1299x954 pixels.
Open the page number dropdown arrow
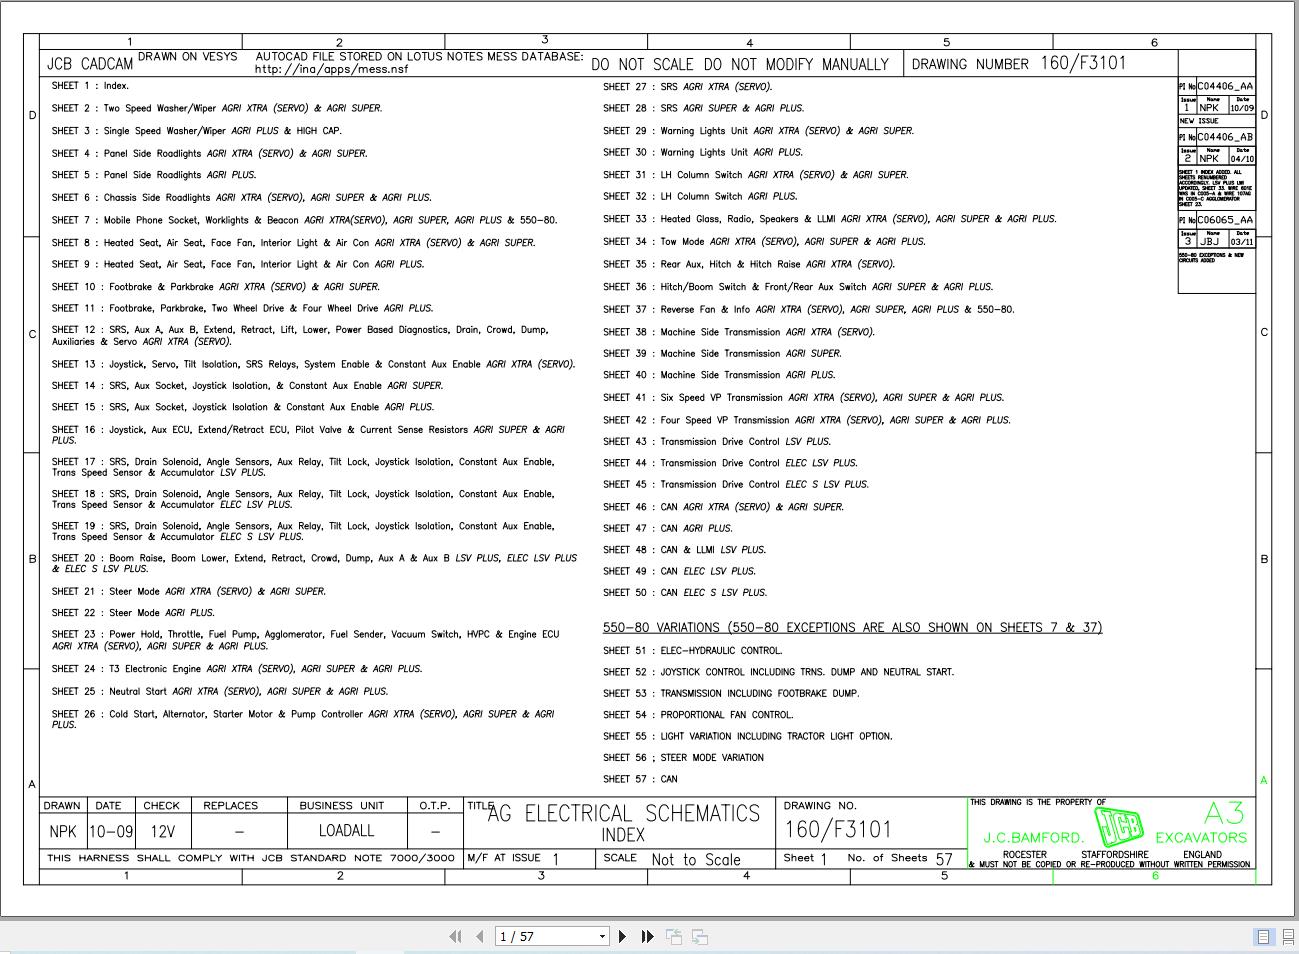[x=602, y=937]
